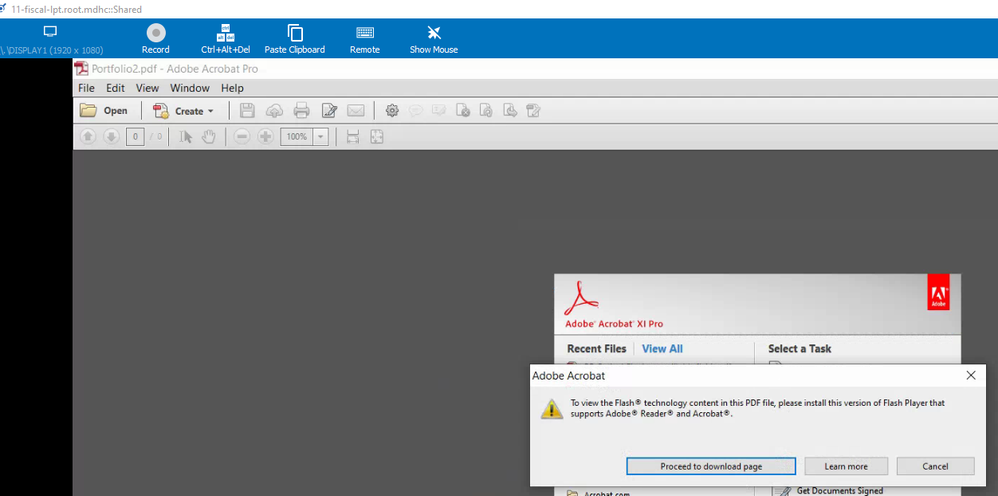Close the Adobe Acrobat dialog with X
998x496 pixels.
tap(971, 376)
